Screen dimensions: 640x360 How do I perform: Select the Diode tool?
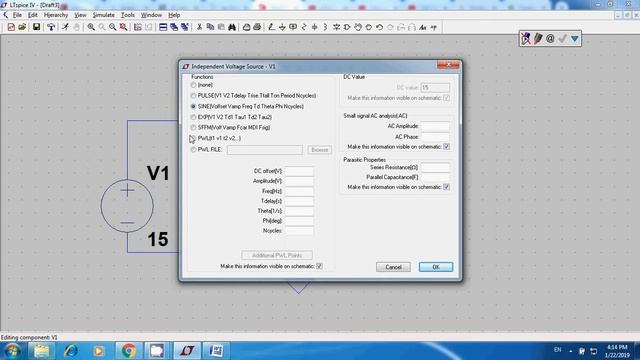pyautogui.click(x=336, y=27)
